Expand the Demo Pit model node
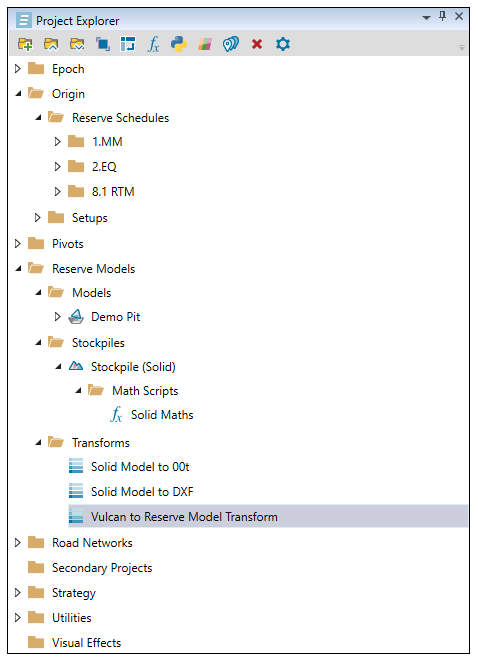This screenshot has width=478, height=660. [58, 317]
